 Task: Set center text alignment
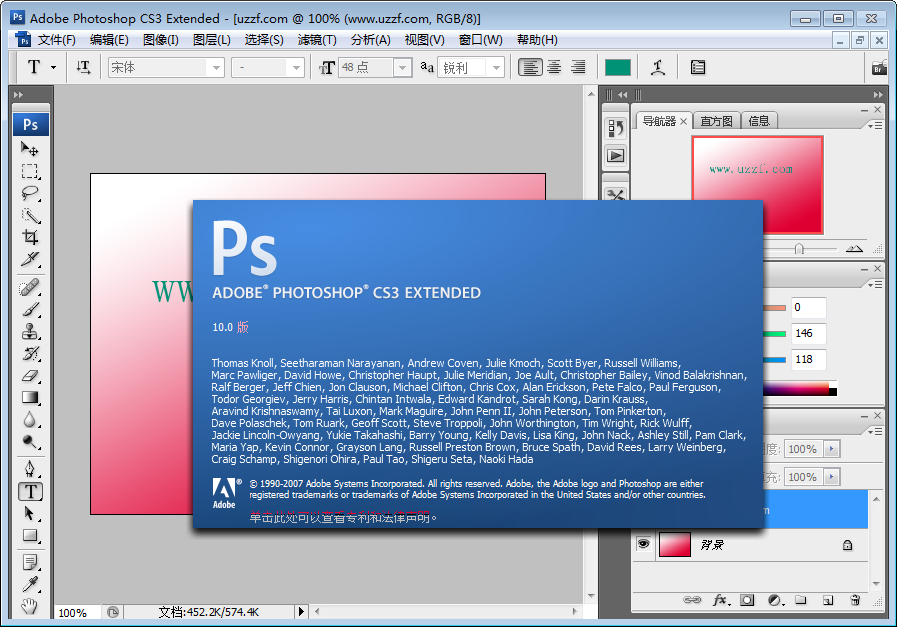tap(554, 68)
